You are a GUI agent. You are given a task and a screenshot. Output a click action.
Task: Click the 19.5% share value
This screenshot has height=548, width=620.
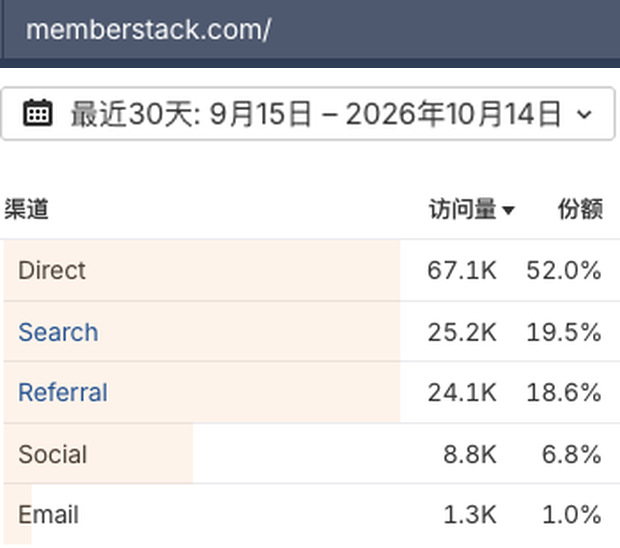[564, 332]
